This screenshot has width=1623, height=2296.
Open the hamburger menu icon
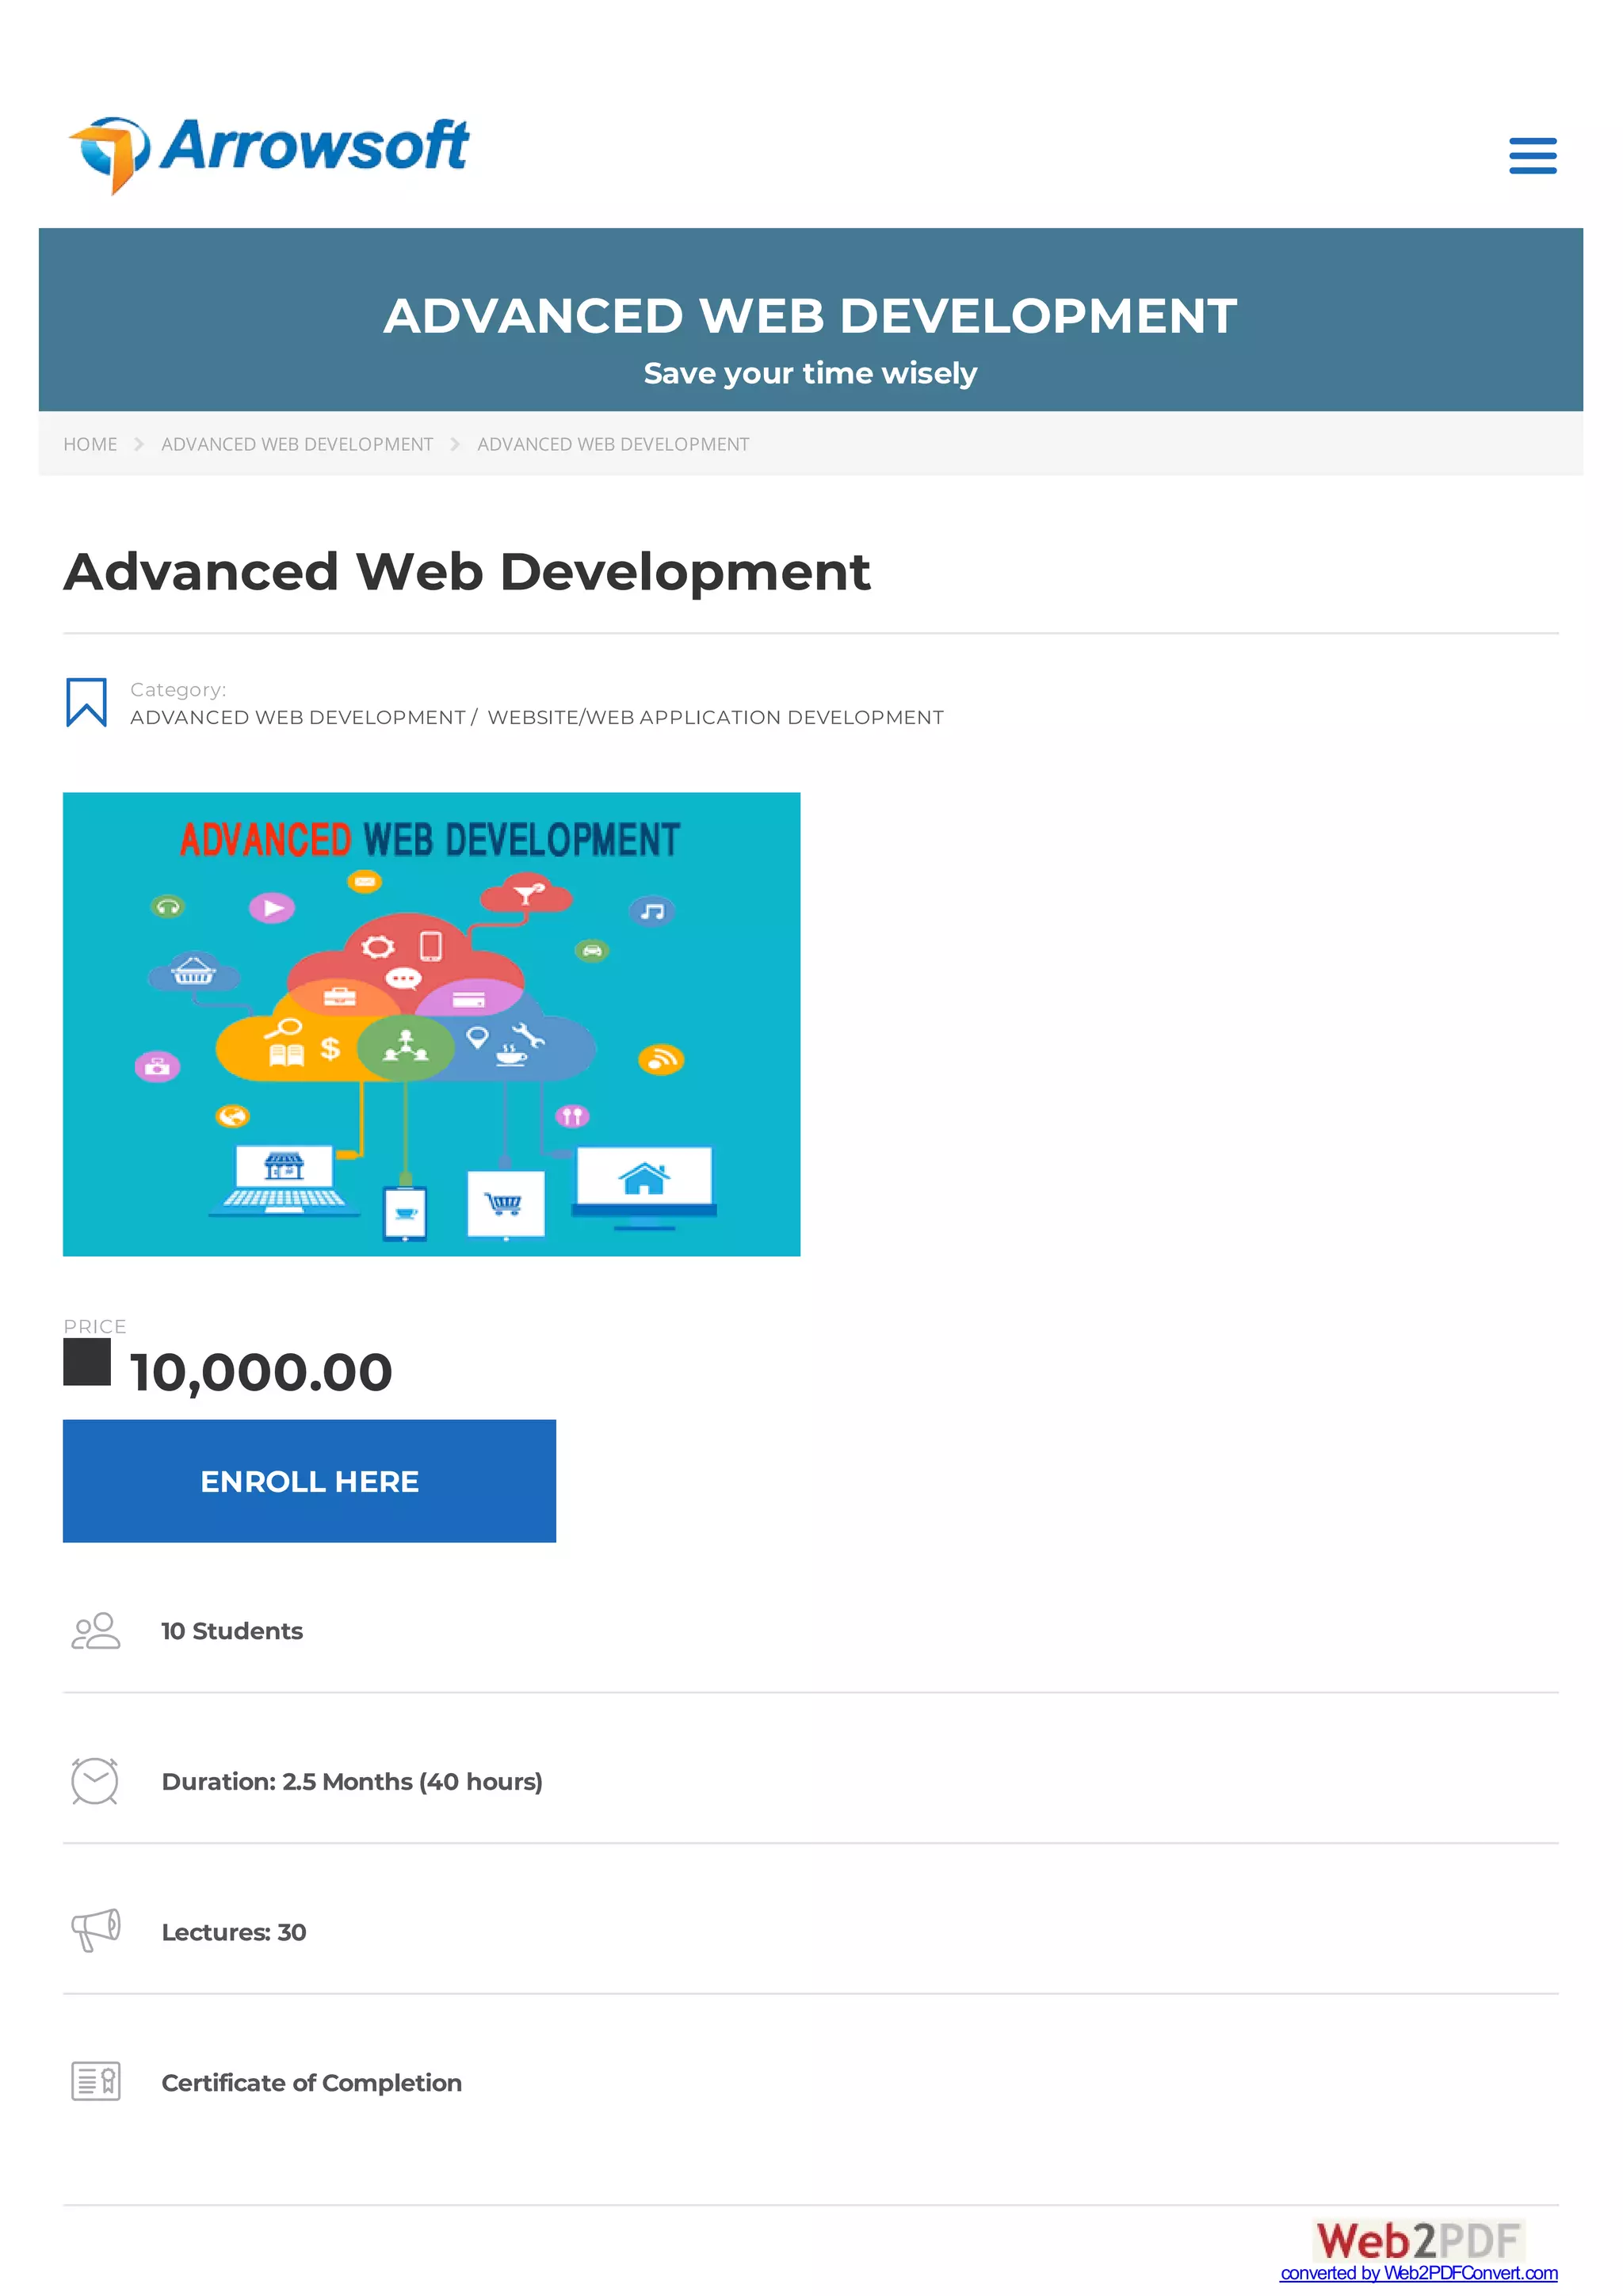click(x=1532, y=156)
